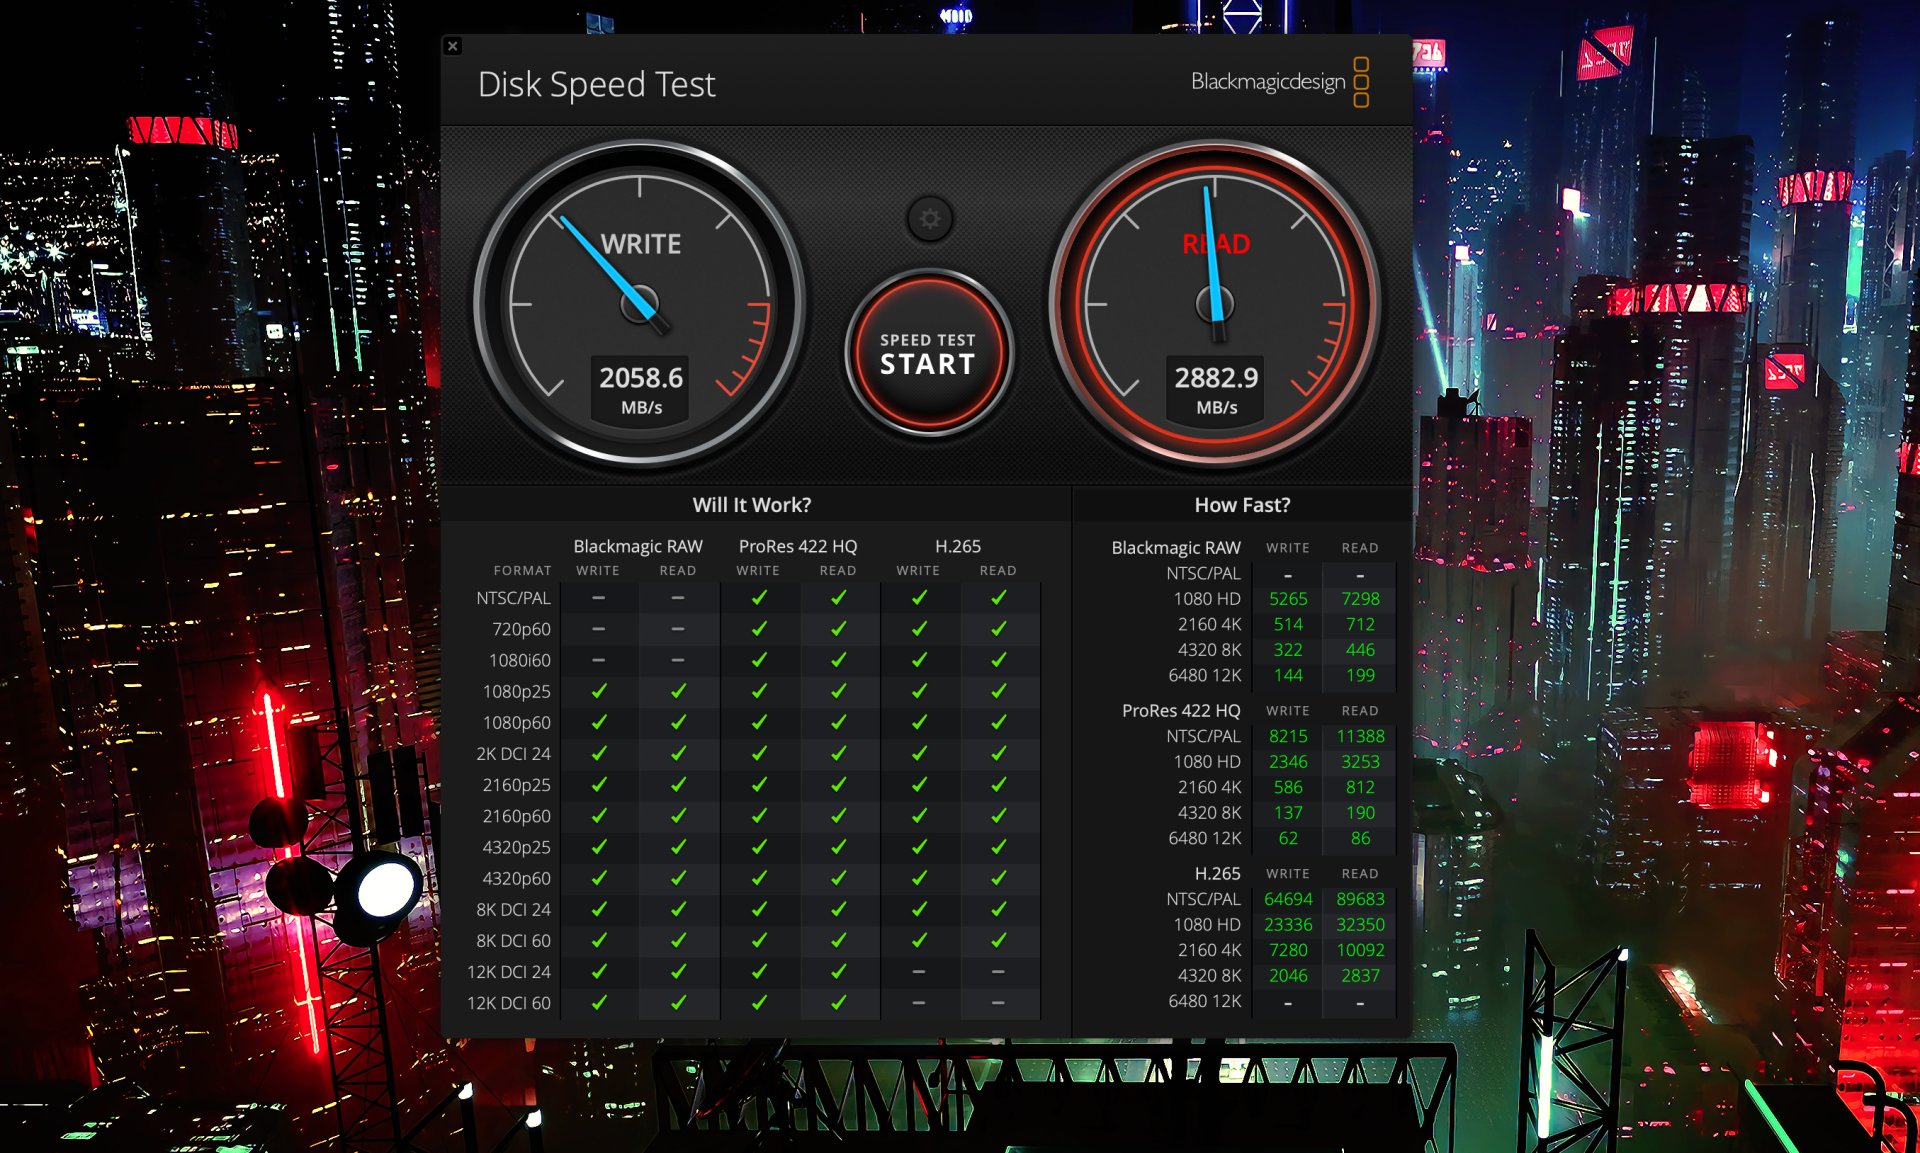Click the Blackmagic RAW read checkmark for 1080p60
This screenshot has width=1920, height=1153.
(x=678, y=722)
